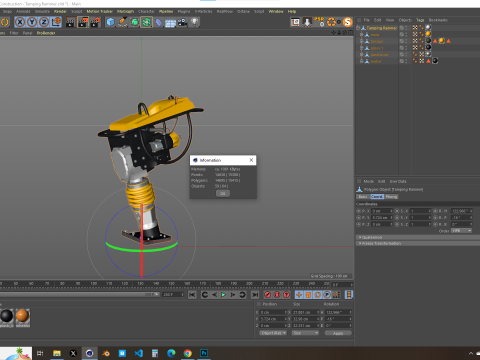Render to Picture Viewer icon
This screenshot has height=360, width=480.
pos(83,22)
